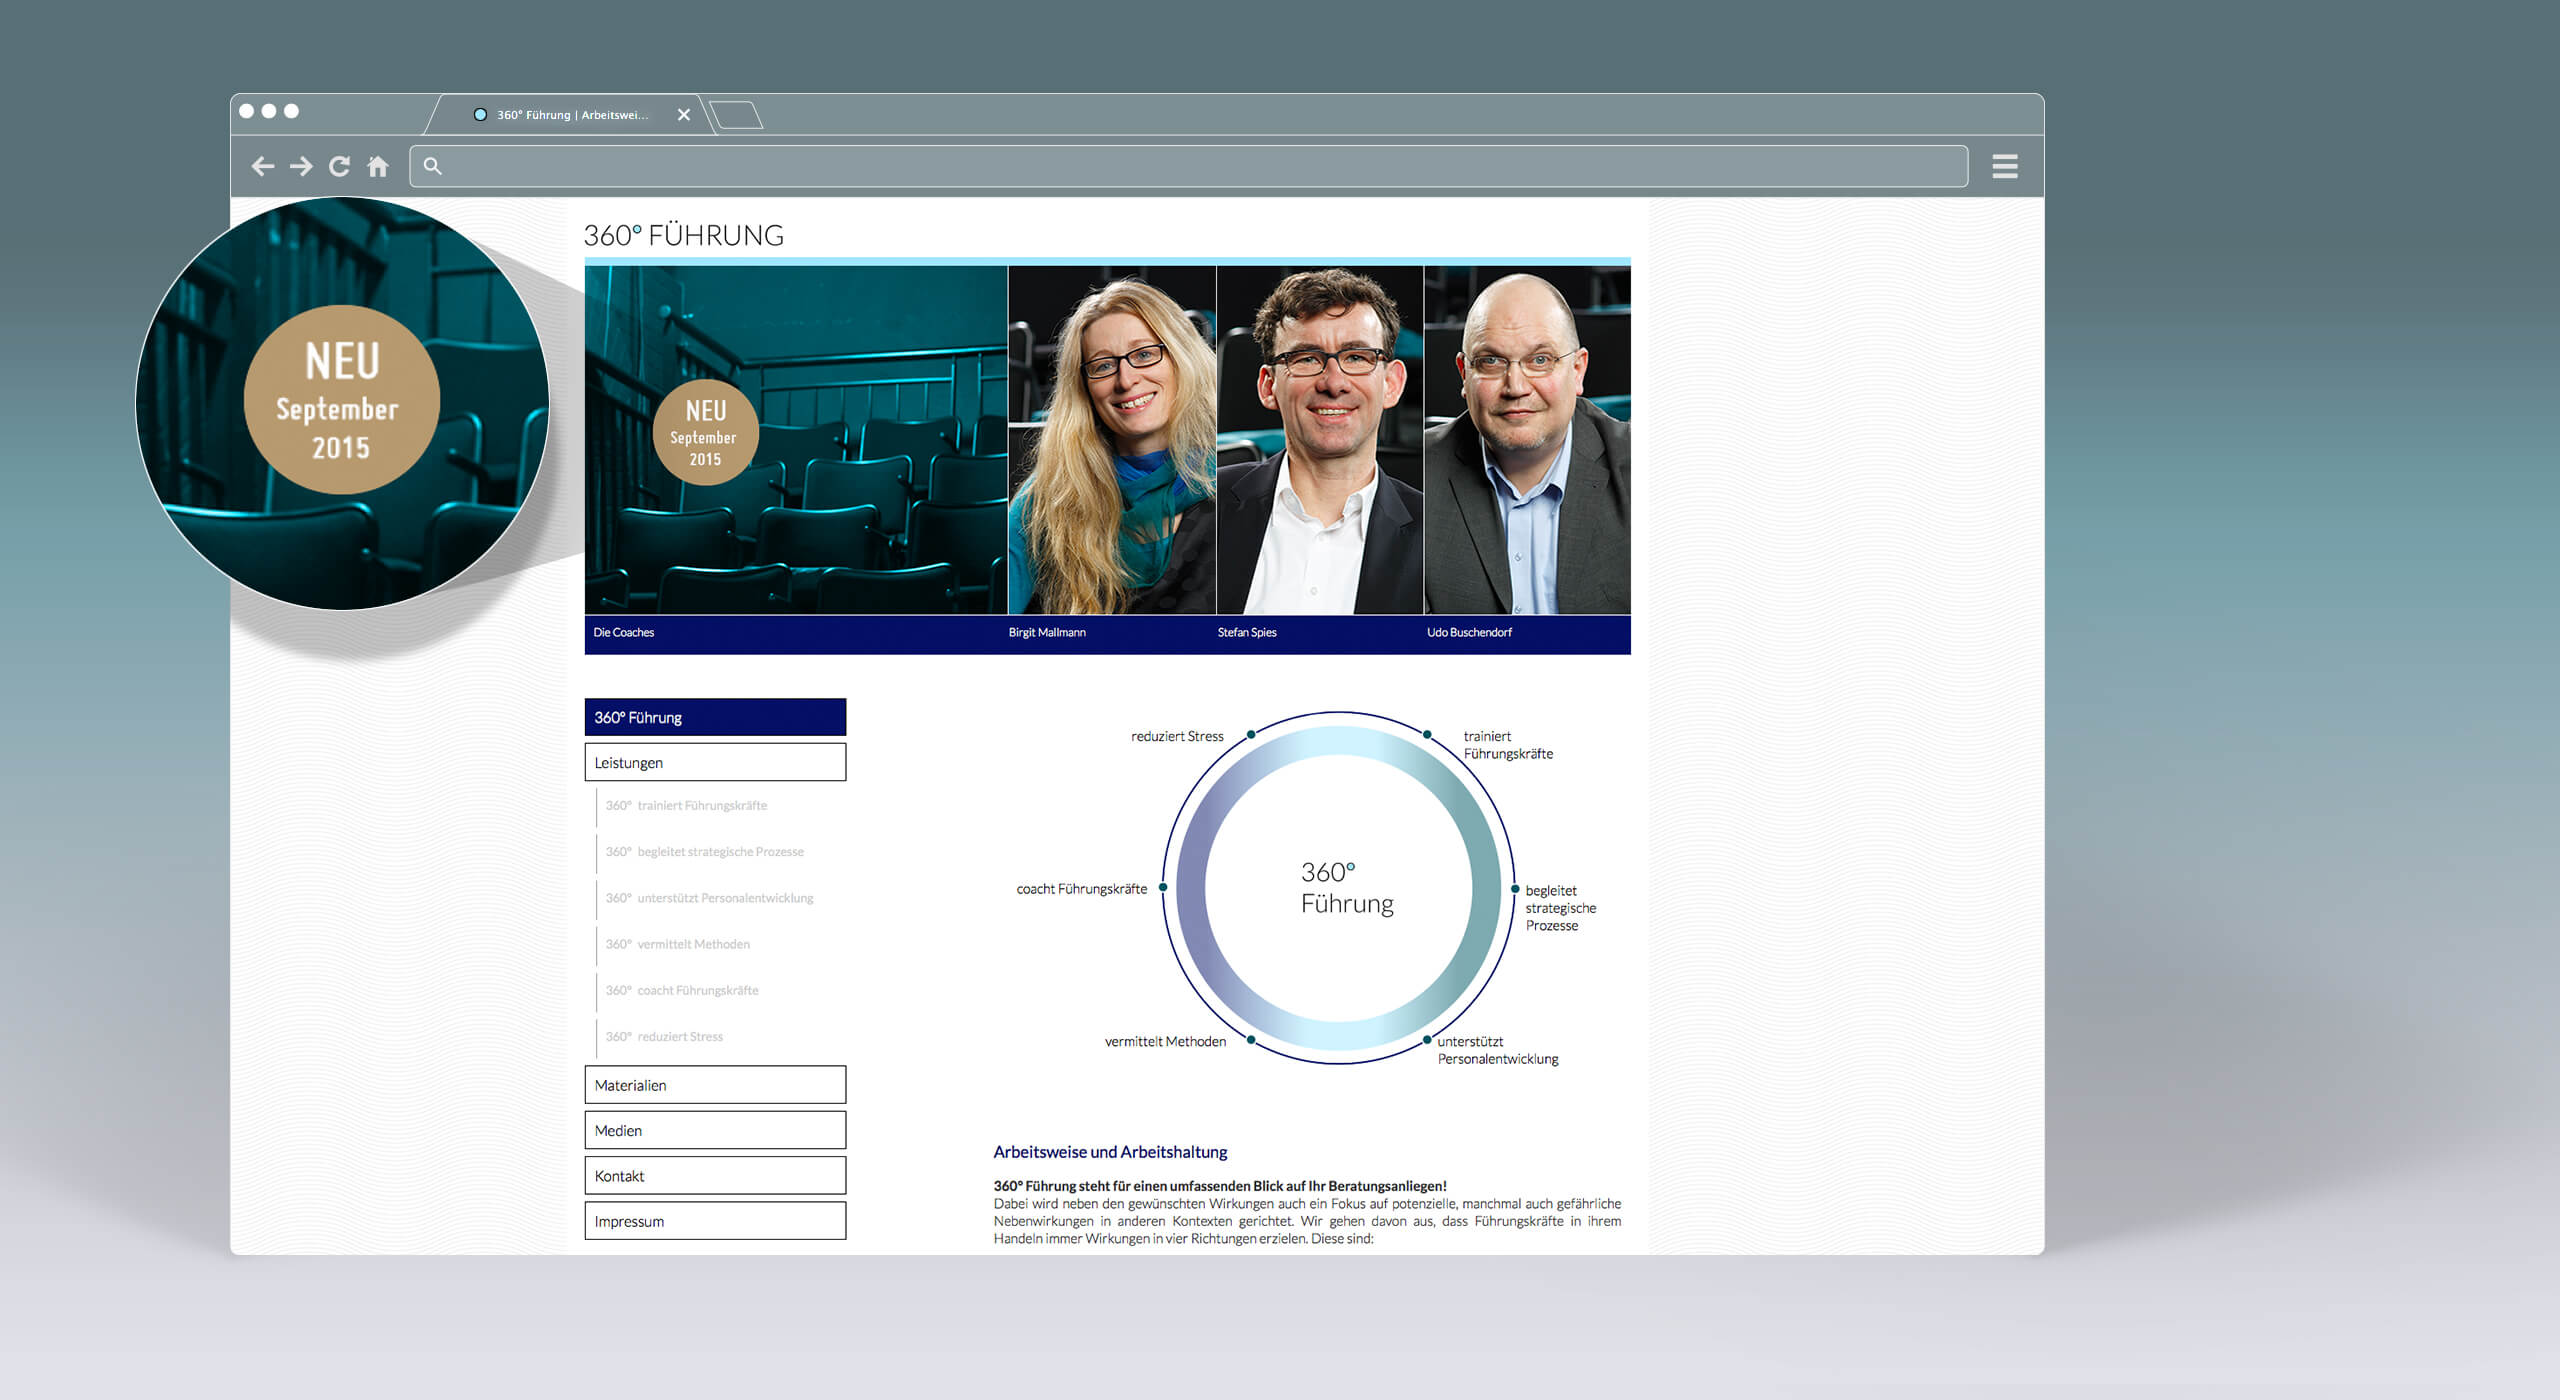Select 'coacht Führungskräfte' dot on the circle diagram

(x=1163, y=887)
